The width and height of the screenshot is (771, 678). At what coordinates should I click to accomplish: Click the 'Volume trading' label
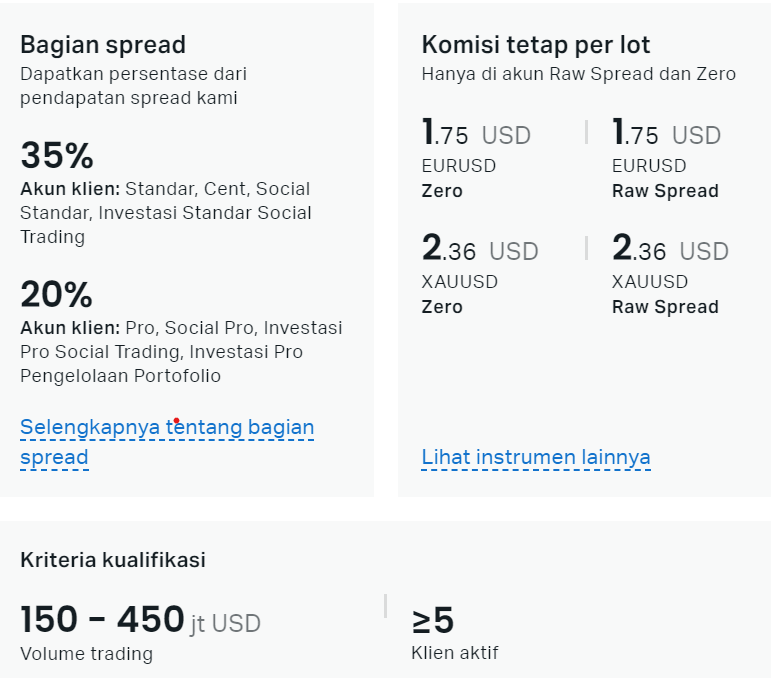click(x=87, y=654)
